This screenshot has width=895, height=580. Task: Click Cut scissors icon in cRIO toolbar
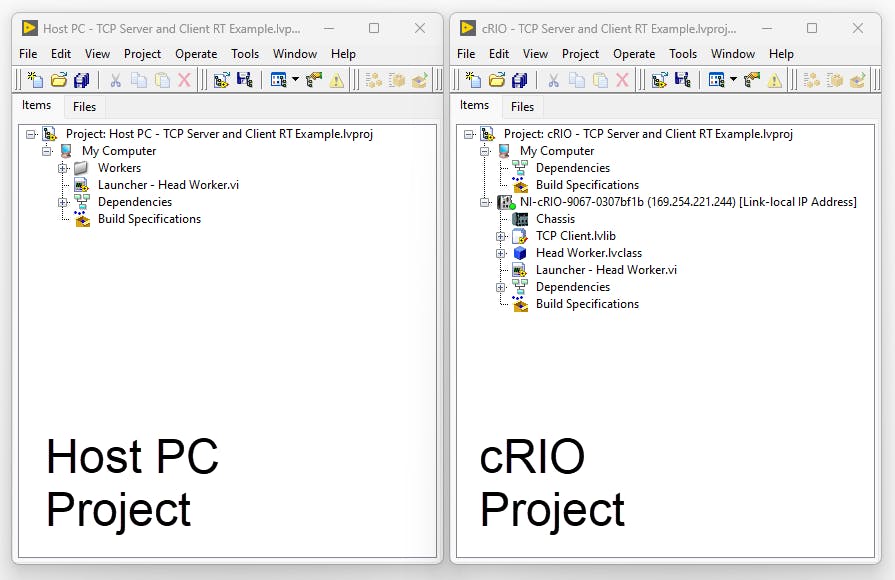tap(554, 80)
